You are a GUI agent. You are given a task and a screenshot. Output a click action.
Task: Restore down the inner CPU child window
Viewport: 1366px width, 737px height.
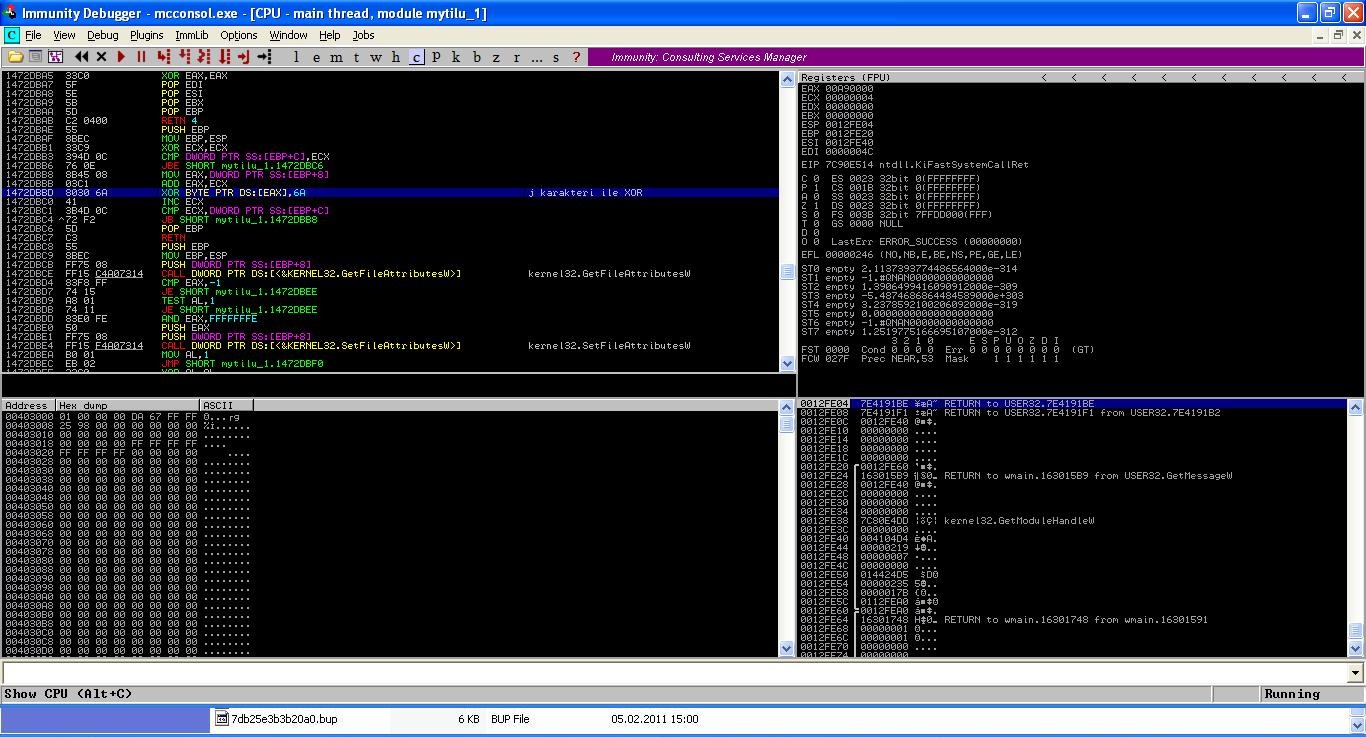tap(1338, 35)
